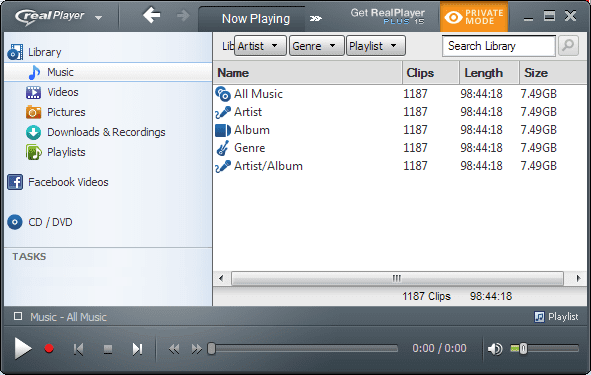Toggle Private Mode
Viewport: 591px width, 375px height.
[474, 17]
